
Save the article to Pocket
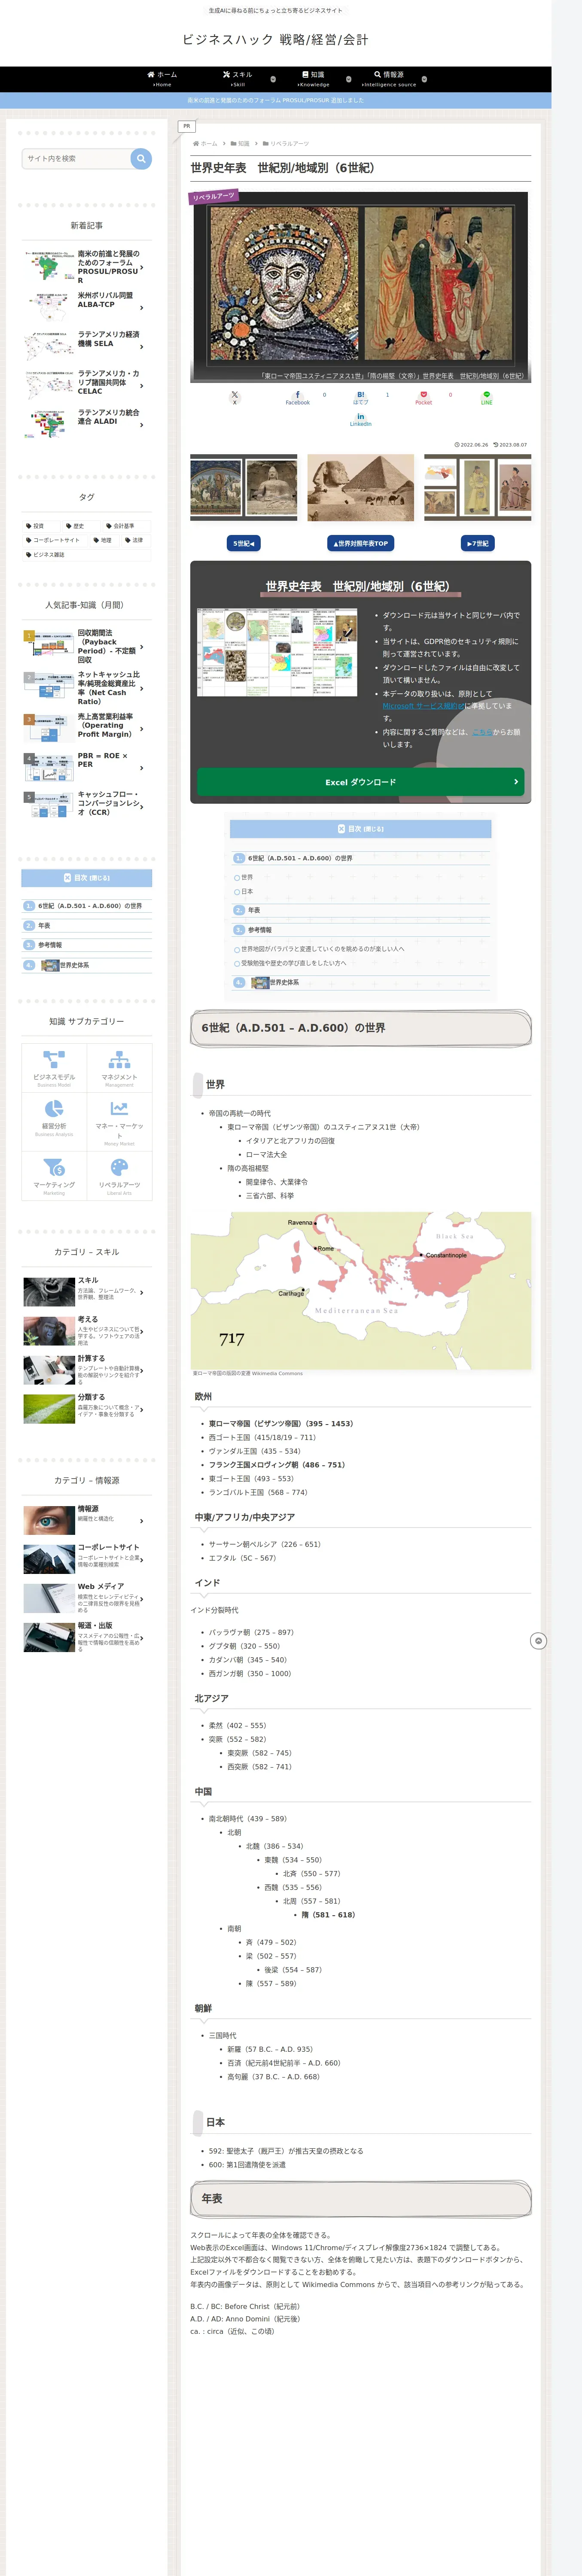(423, 397)
